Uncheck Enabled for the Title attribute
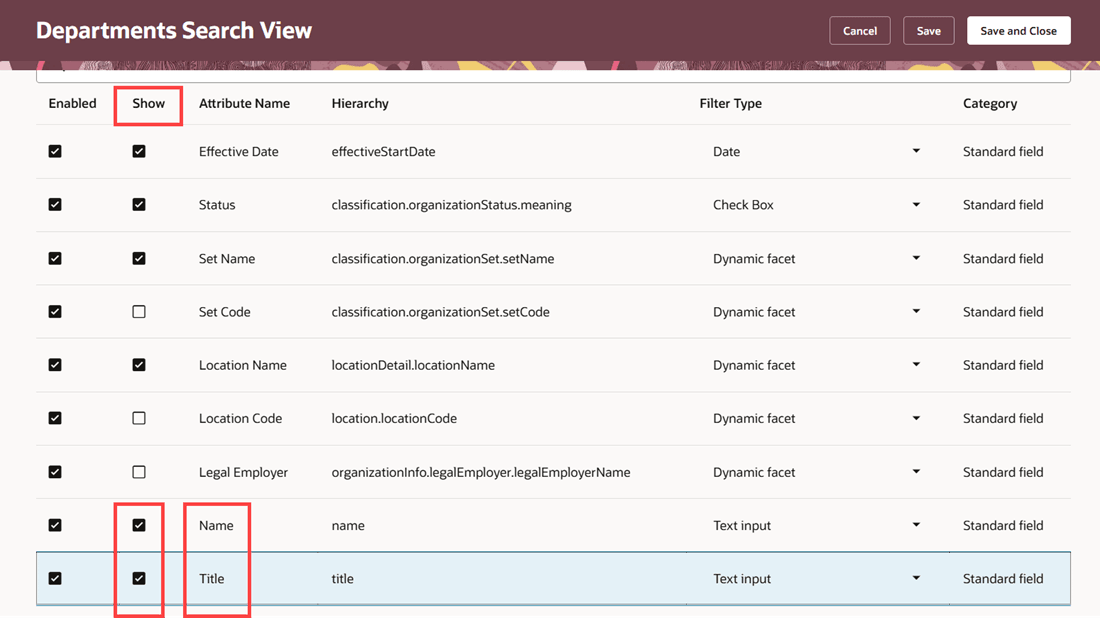This screenshot has width=1100, height=618. click(x=55, y=579)
